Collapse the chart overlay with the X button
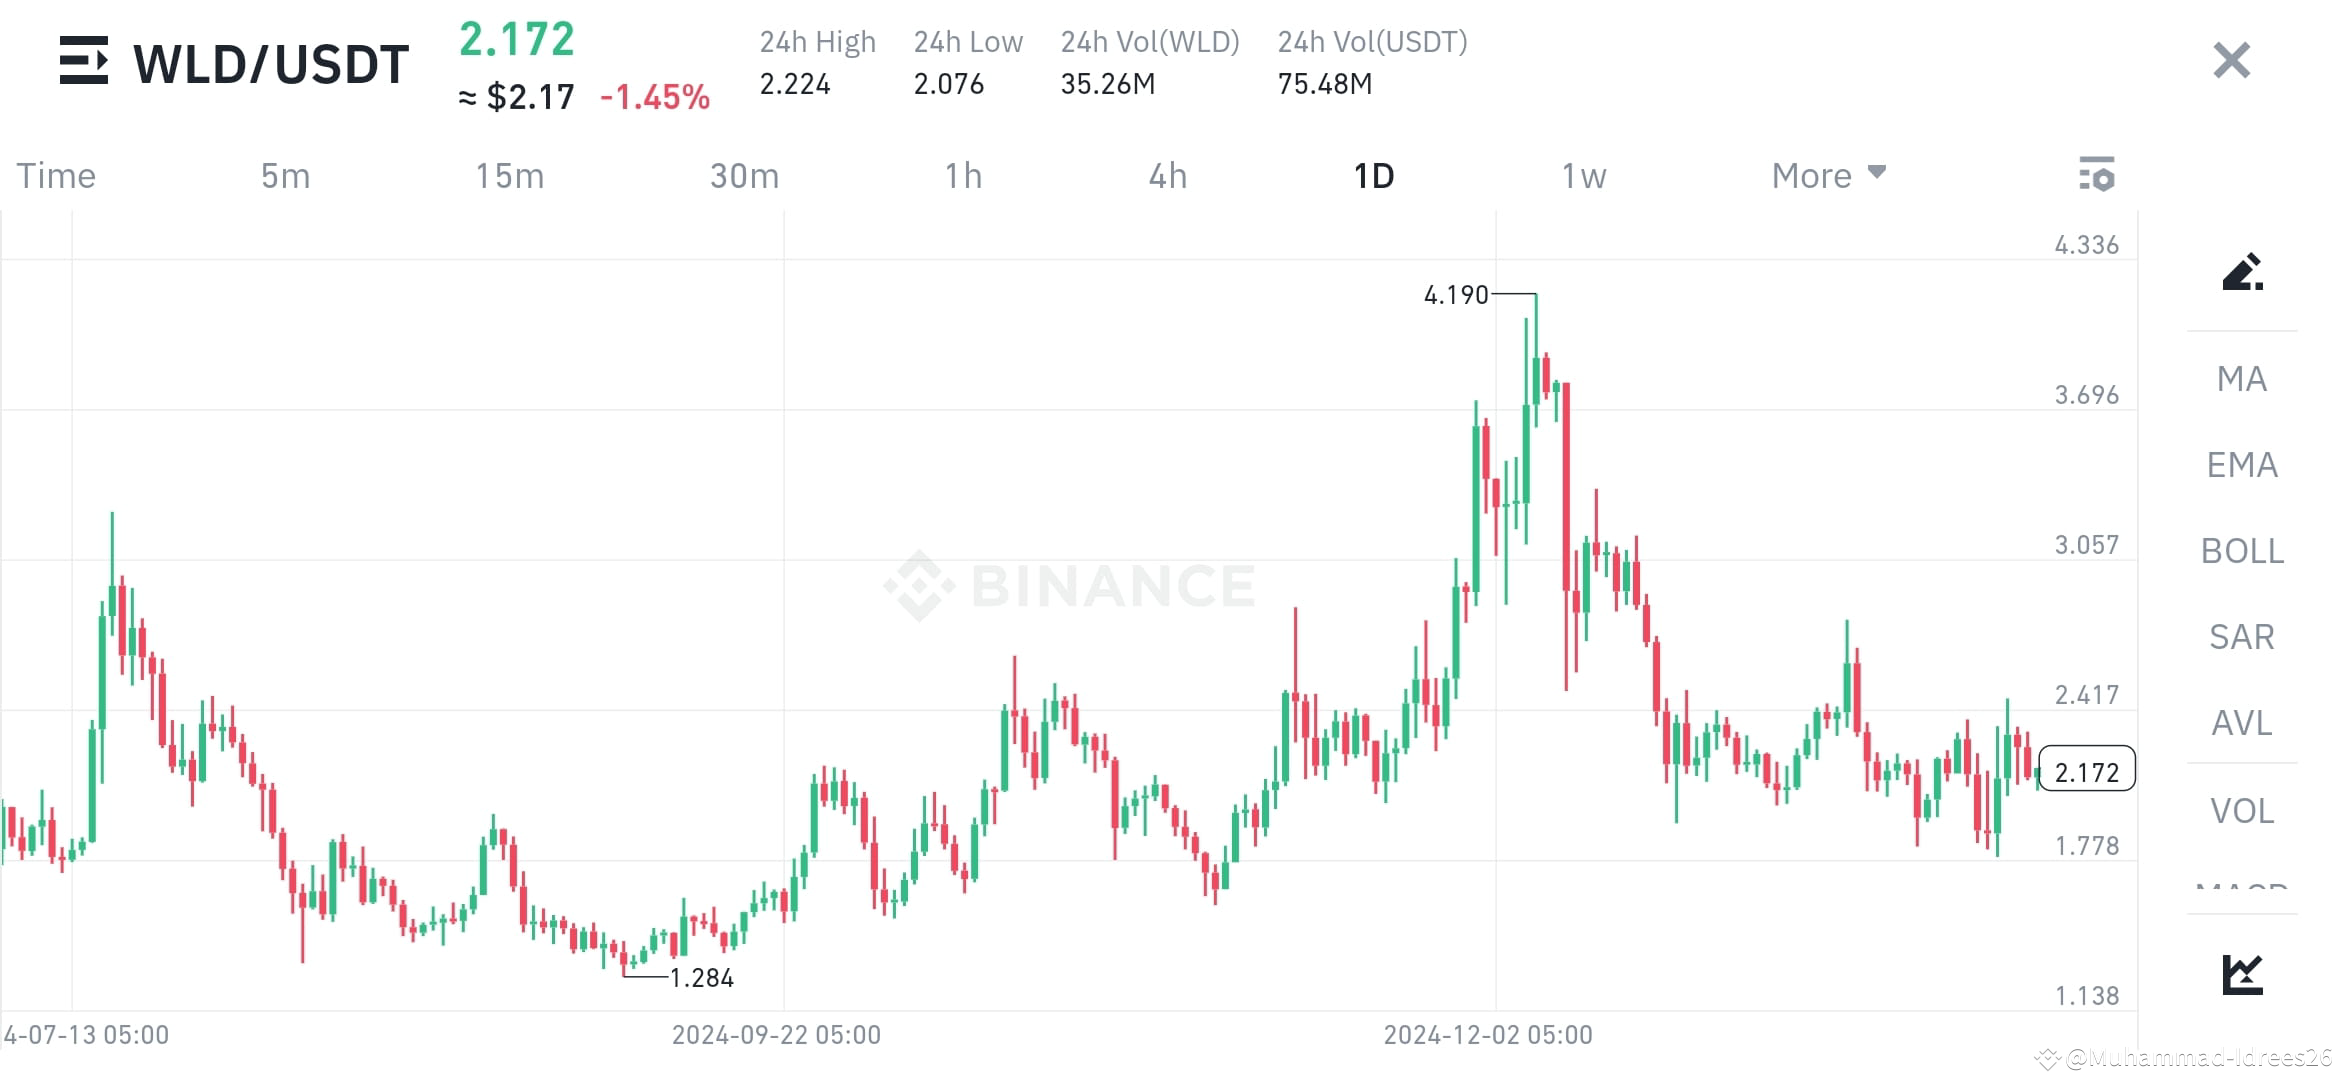The height and width of the screenshot is (1080, 2340). point(2230,61)
